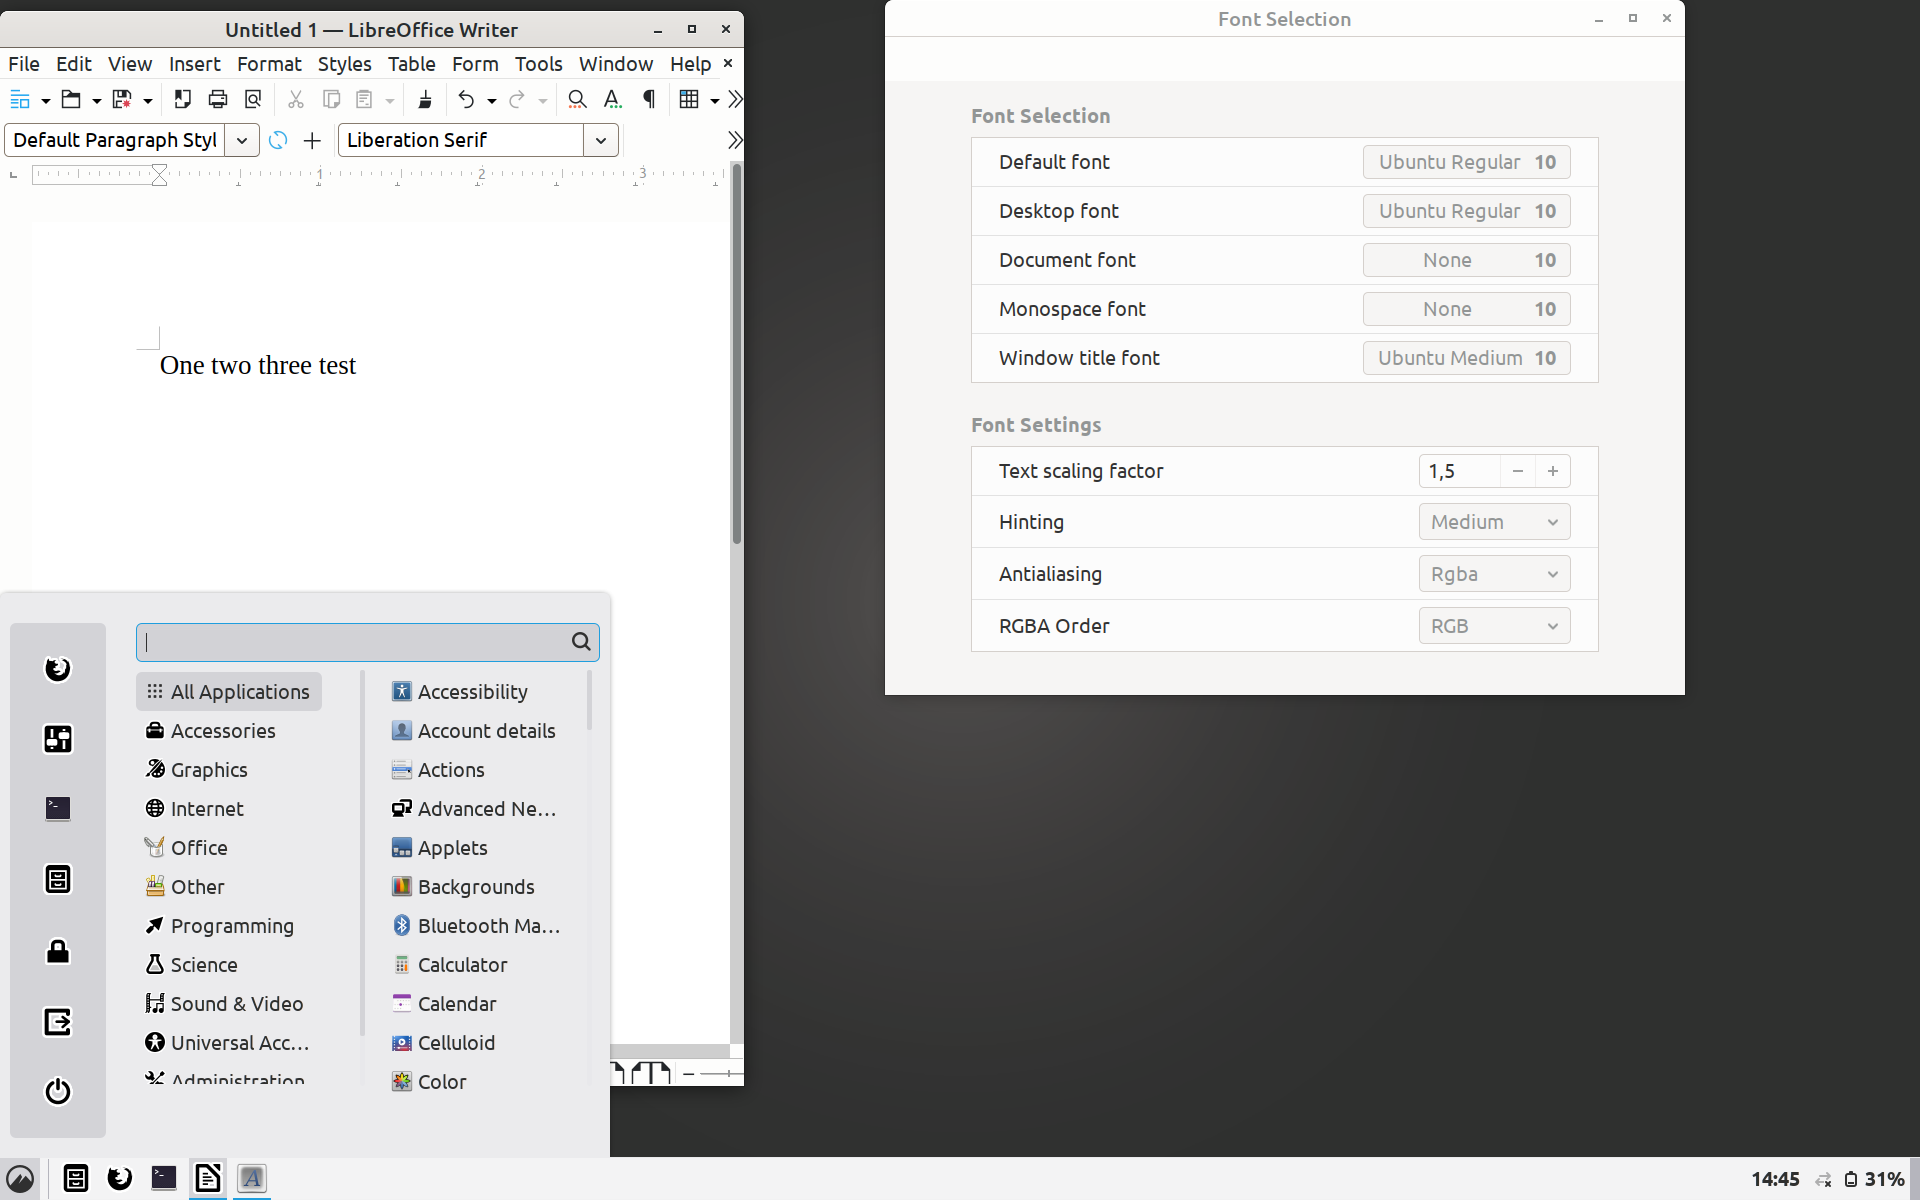Open the Hinting dropdown set to Medium
Viewport: 1920px width, 1200px height.
point(1494,522)
